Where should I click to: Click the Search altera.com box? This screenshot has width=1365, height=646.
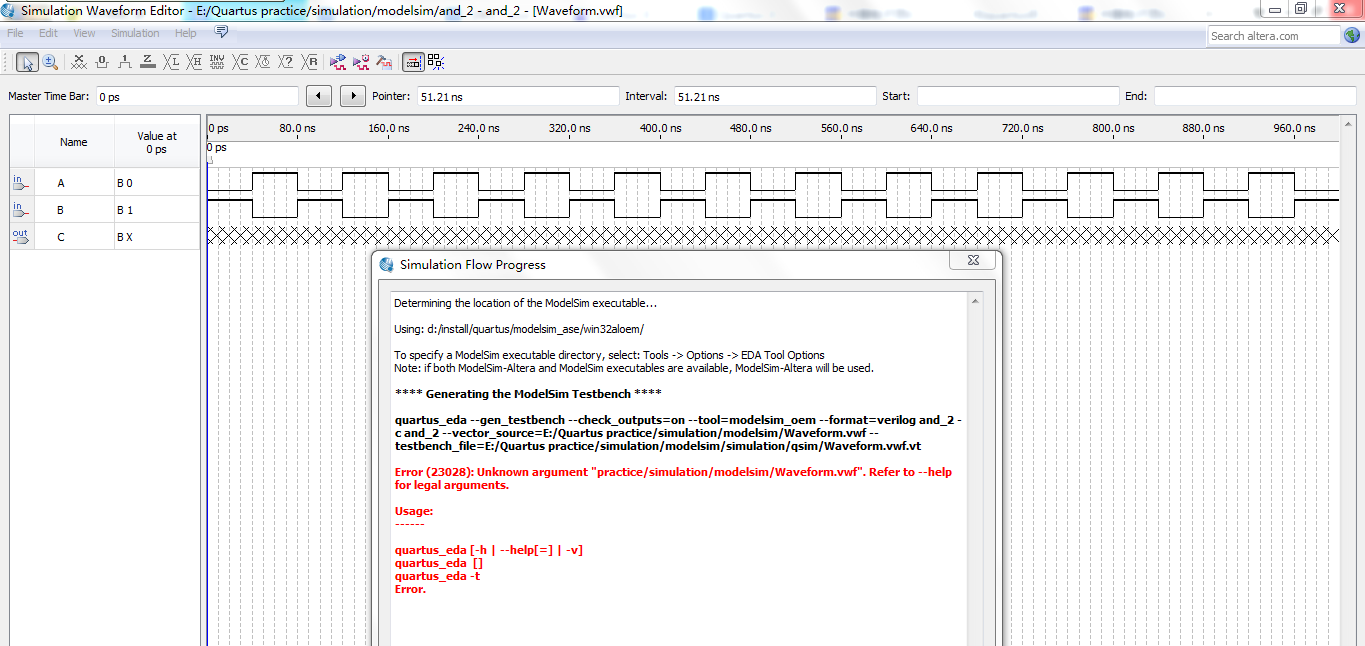1272,36
